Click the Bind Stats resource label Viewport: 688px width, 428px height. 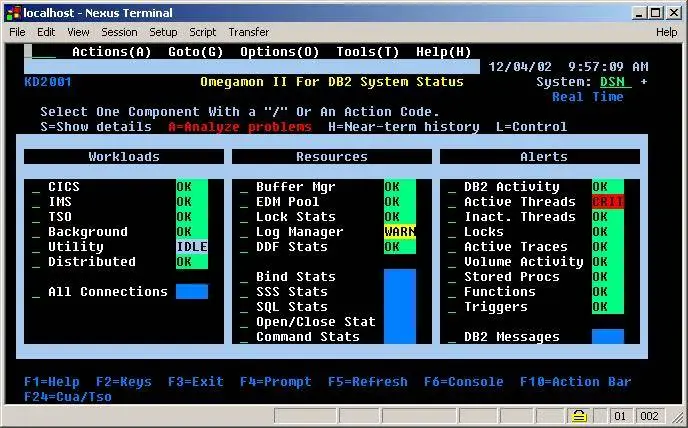pyautogui.click(x=296, y=277)
